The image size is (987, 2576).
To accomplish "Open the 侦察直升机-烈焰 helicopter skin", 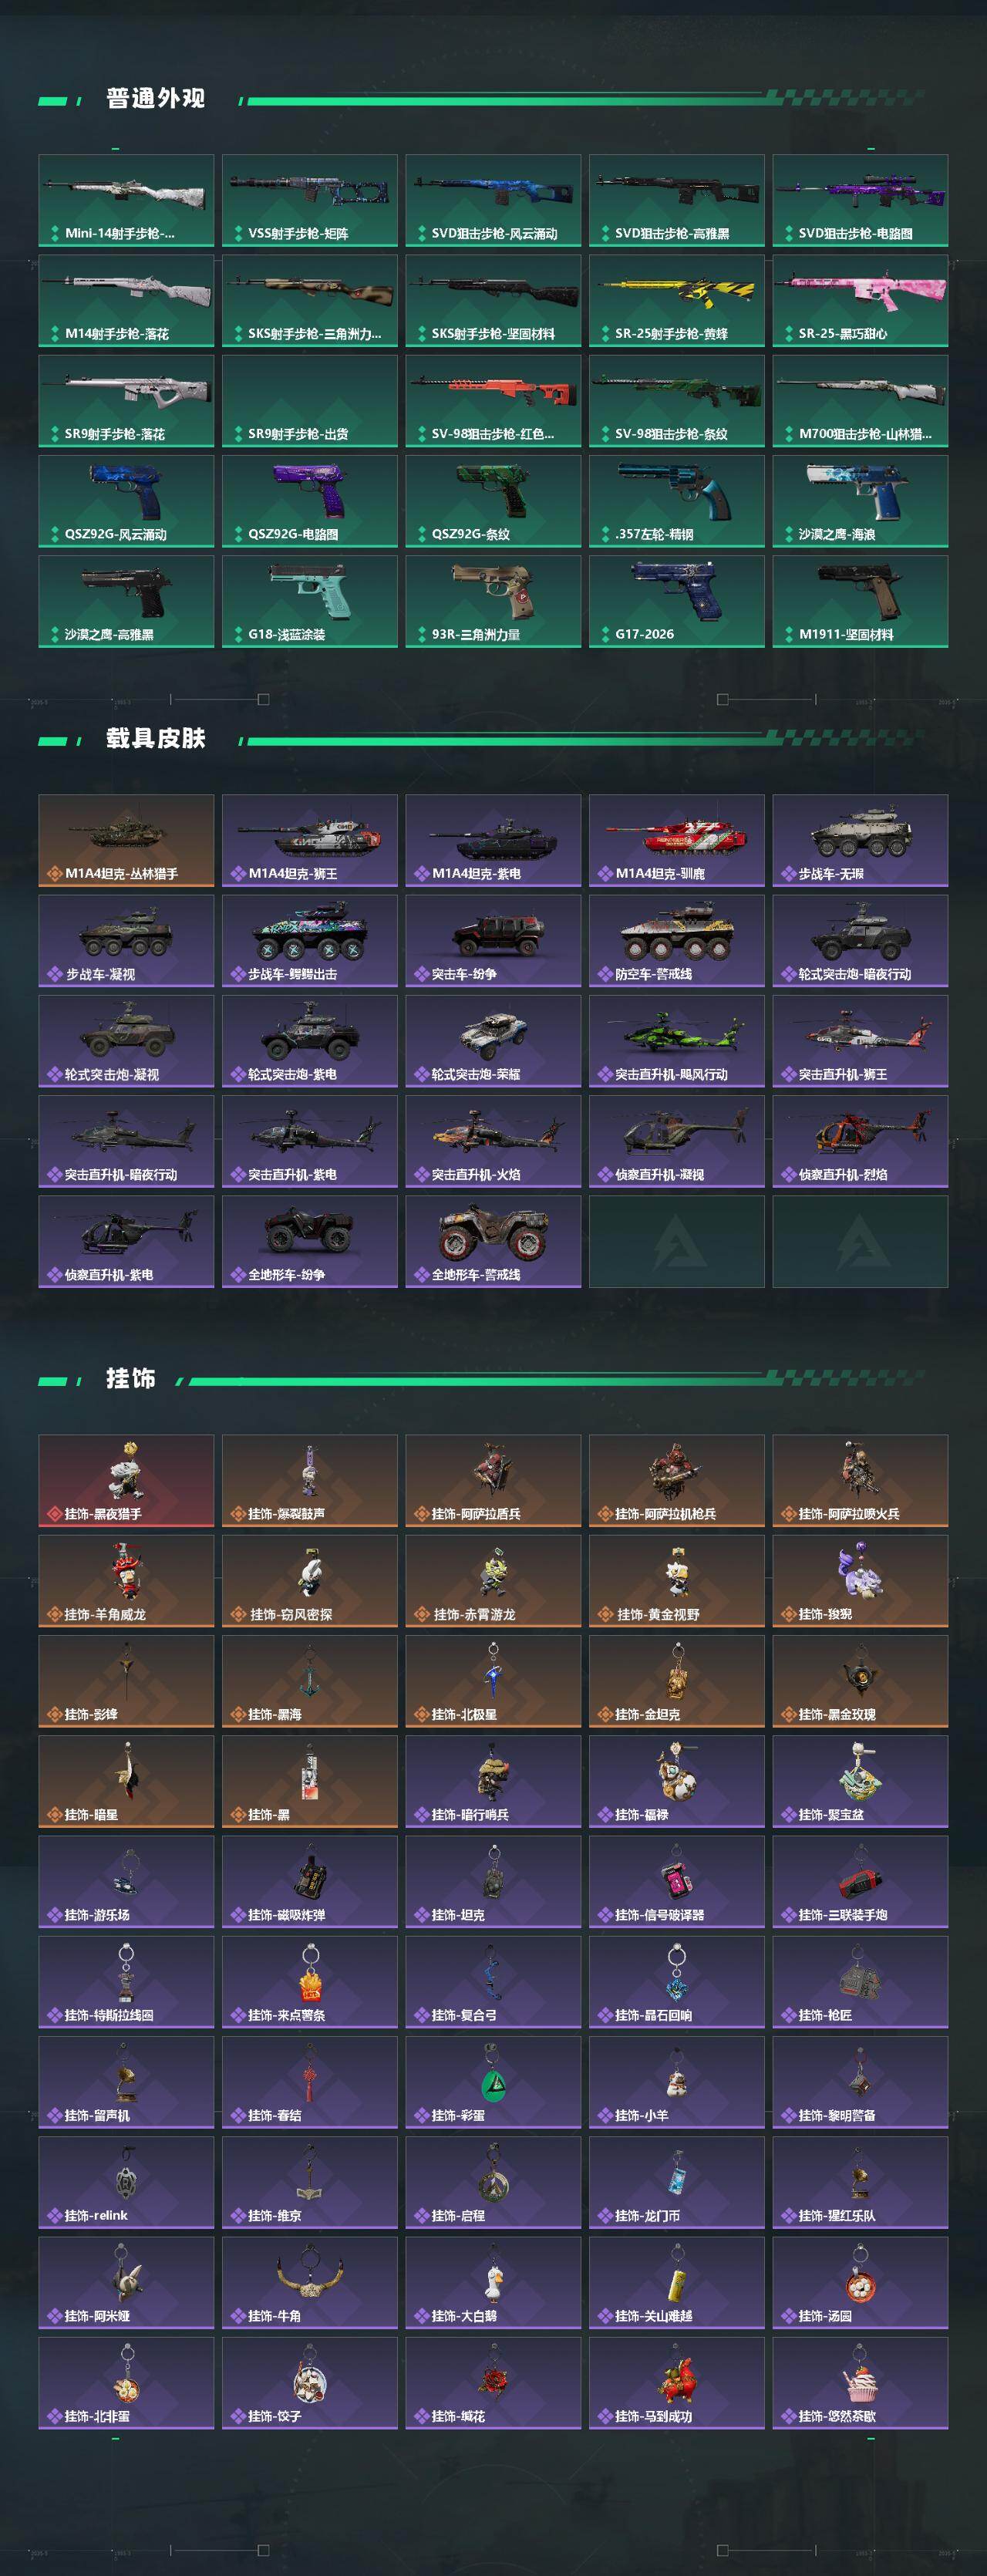I will pyautogui.click(x=860, y=1141).
